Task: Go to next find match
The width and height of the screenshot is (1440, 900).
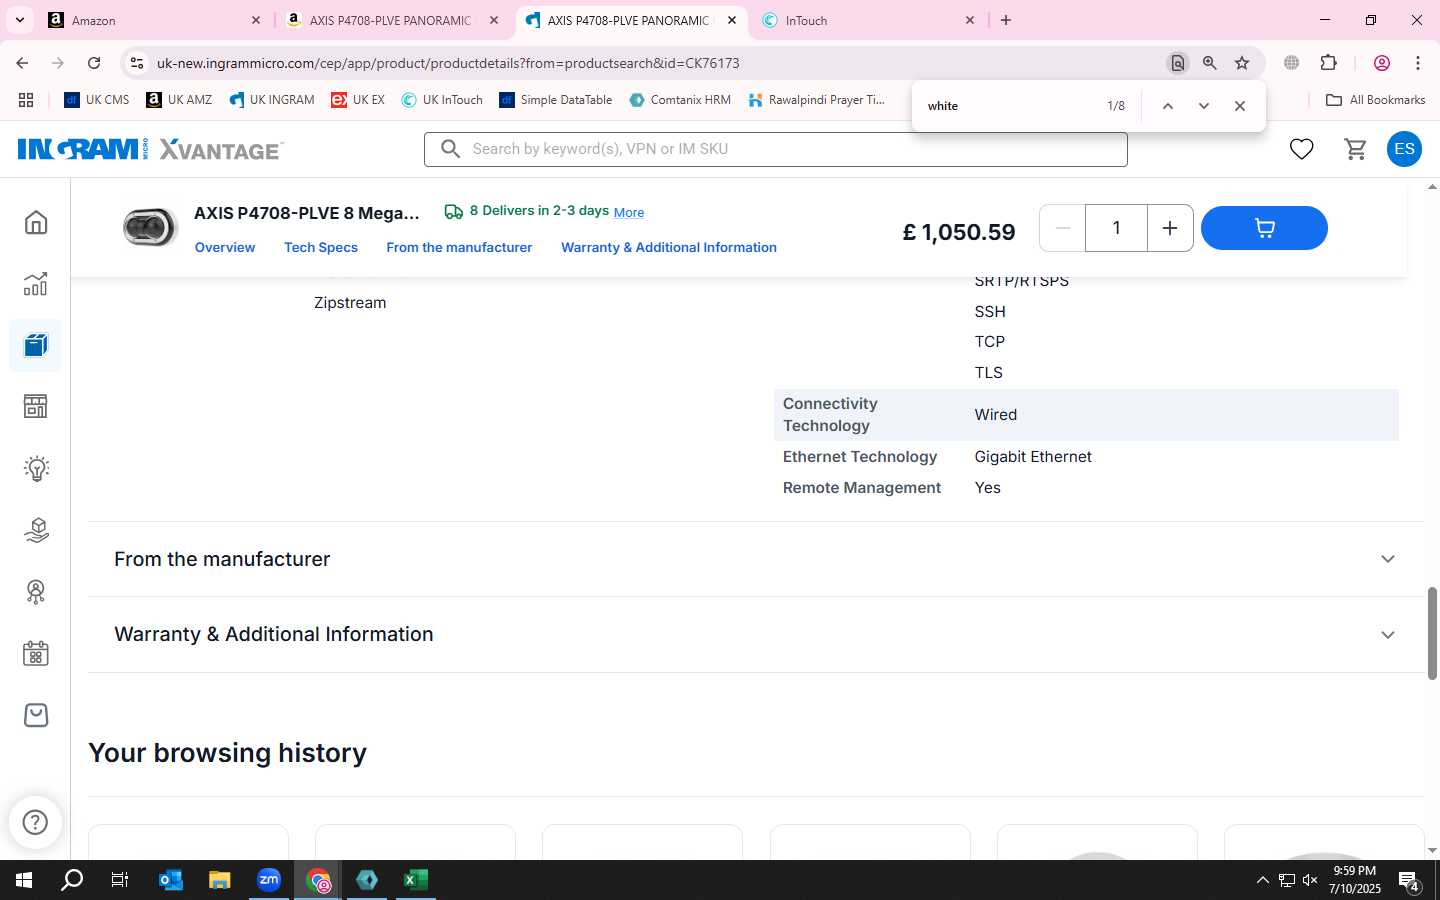Action: point(1204,106)
